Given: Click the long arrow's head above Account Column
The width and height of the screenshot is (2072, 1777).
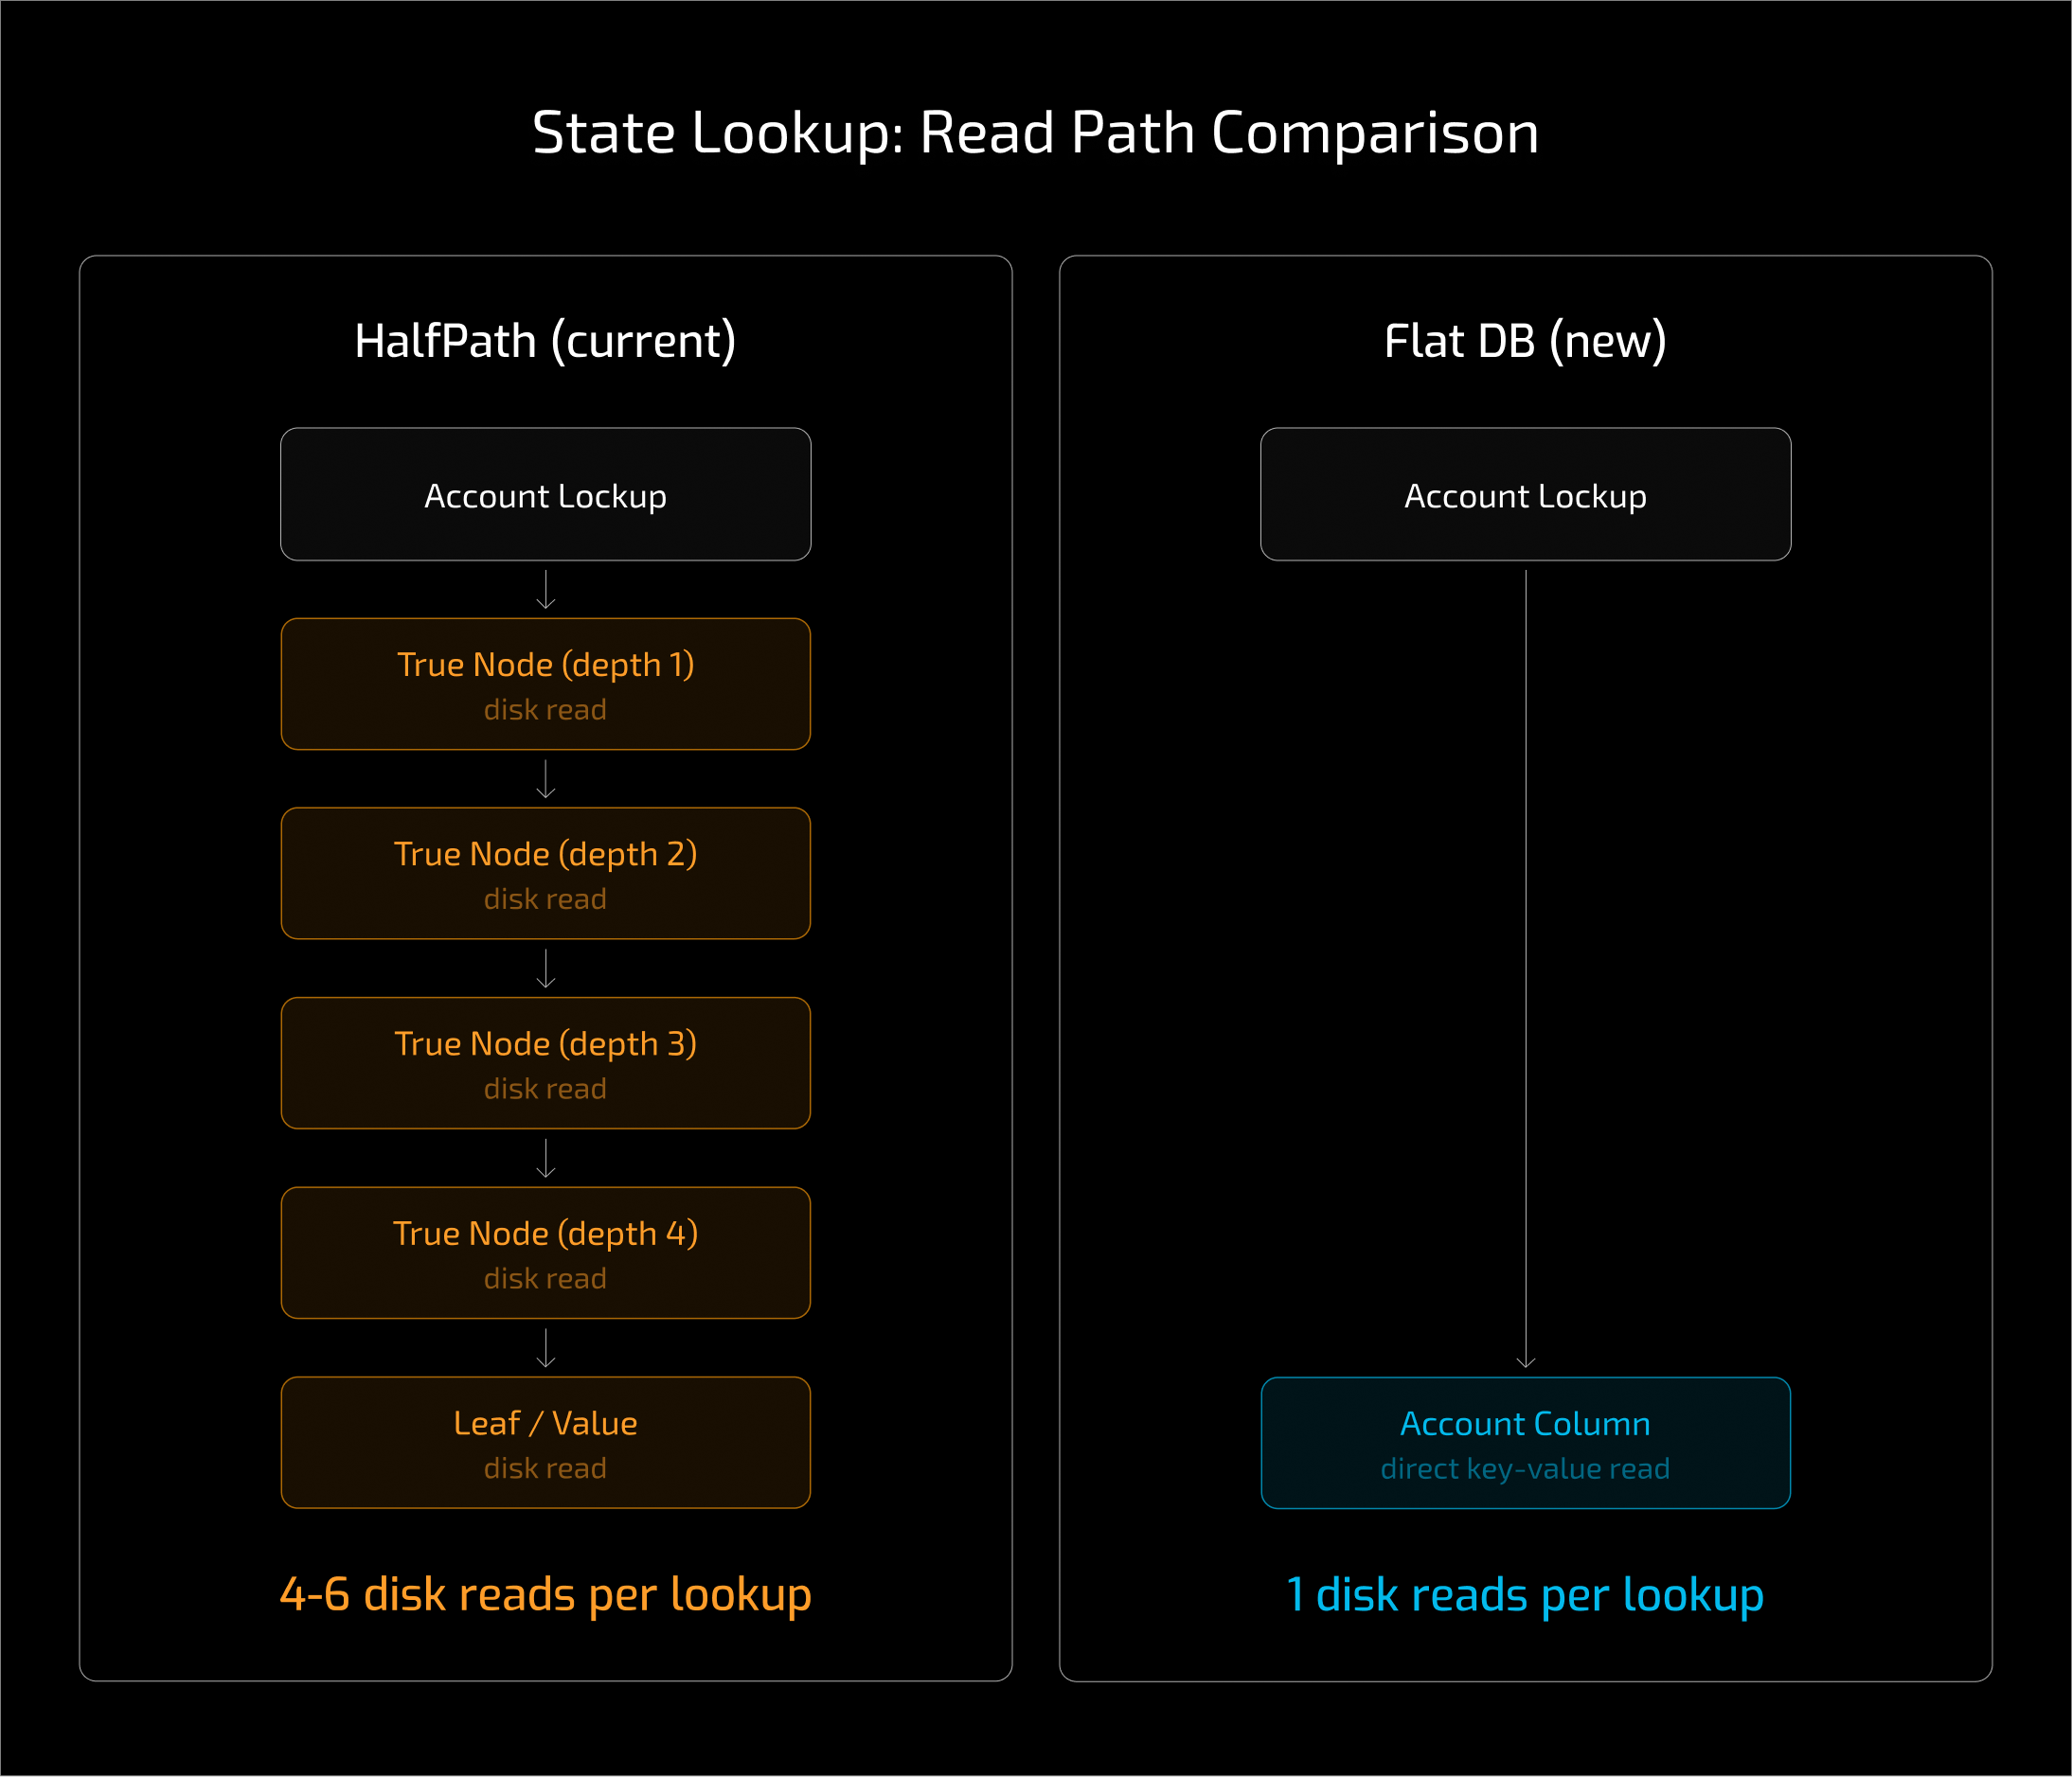Looking at the screenshot, I should [1526, 1361].
